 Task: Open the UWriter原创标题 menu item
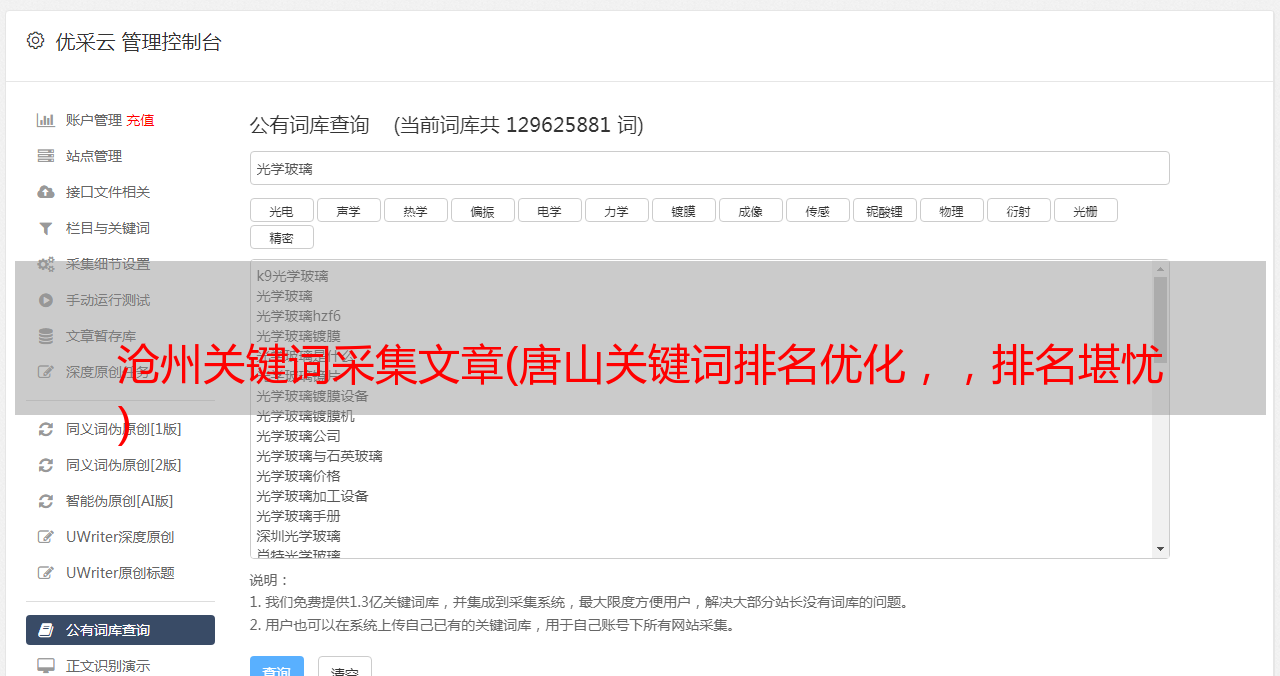(120, 573)
